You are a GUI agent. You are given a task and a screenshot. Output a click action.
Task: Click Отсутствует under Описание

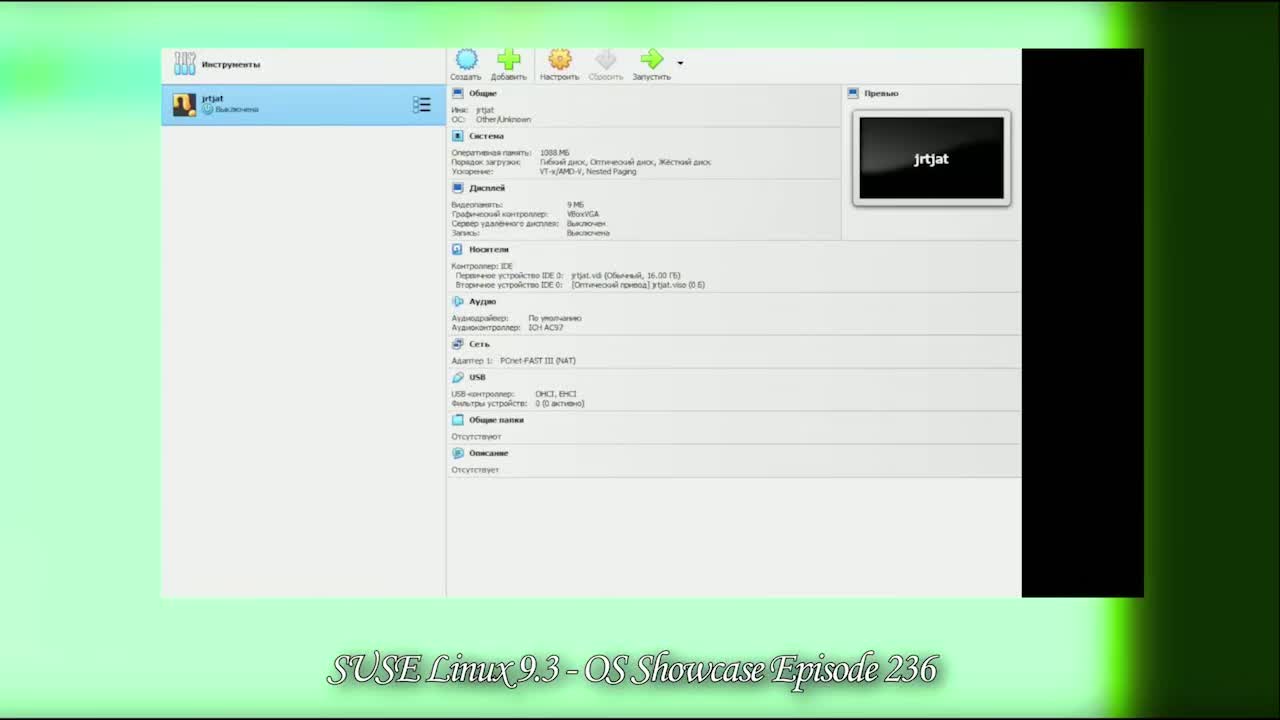point(475,470)
